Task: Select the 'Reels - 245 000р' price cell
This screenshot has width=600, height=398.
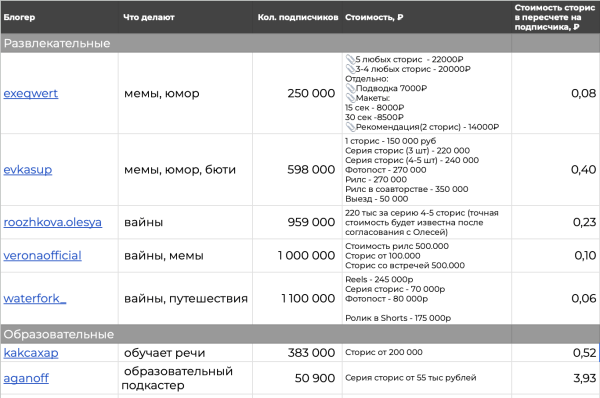Action: [427, 298]
